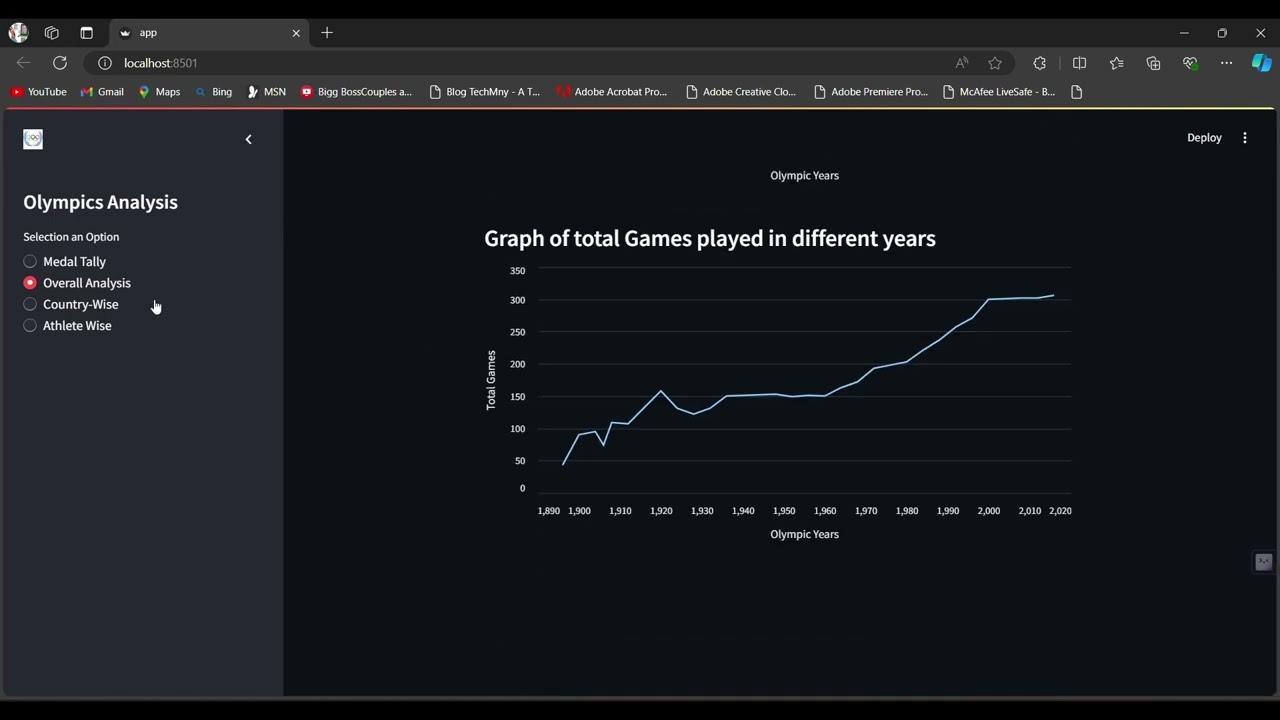Open the McAfee LiveSafe bookmark

point(998,92)
